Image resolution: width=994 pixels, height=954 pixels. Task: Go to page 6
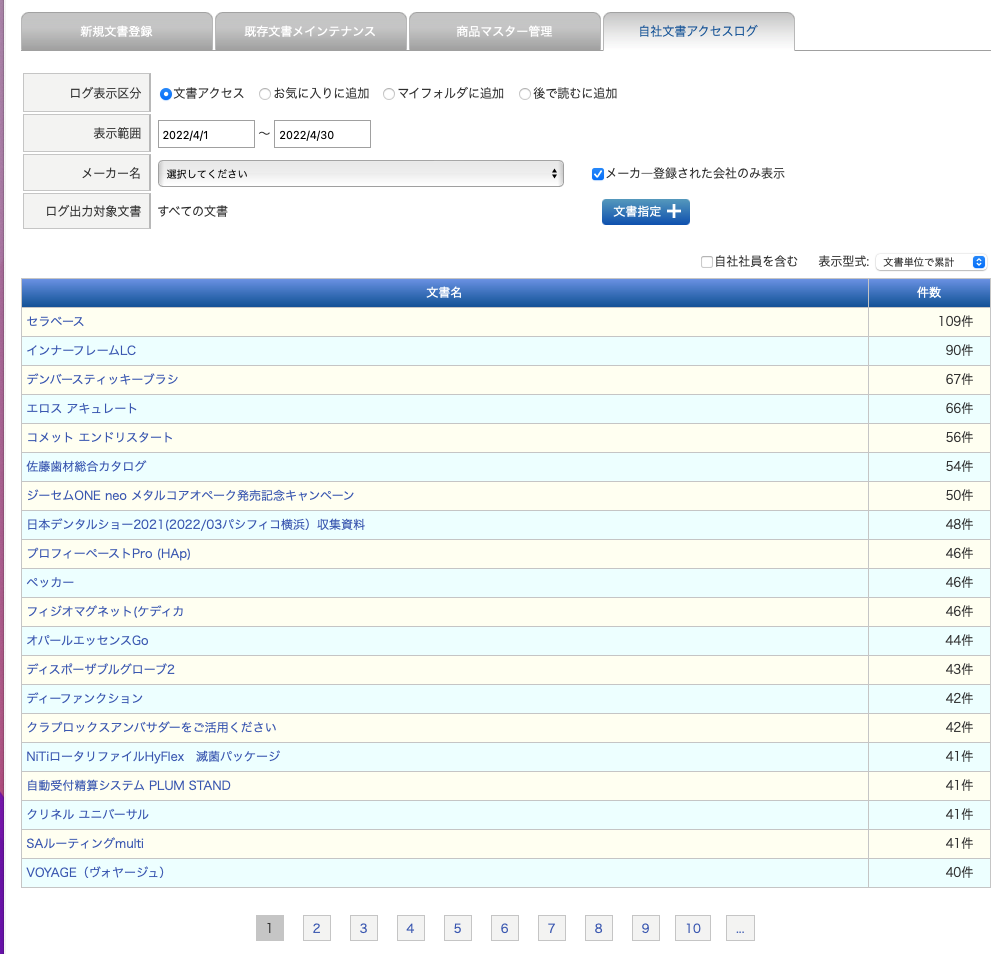click(505, 928)
